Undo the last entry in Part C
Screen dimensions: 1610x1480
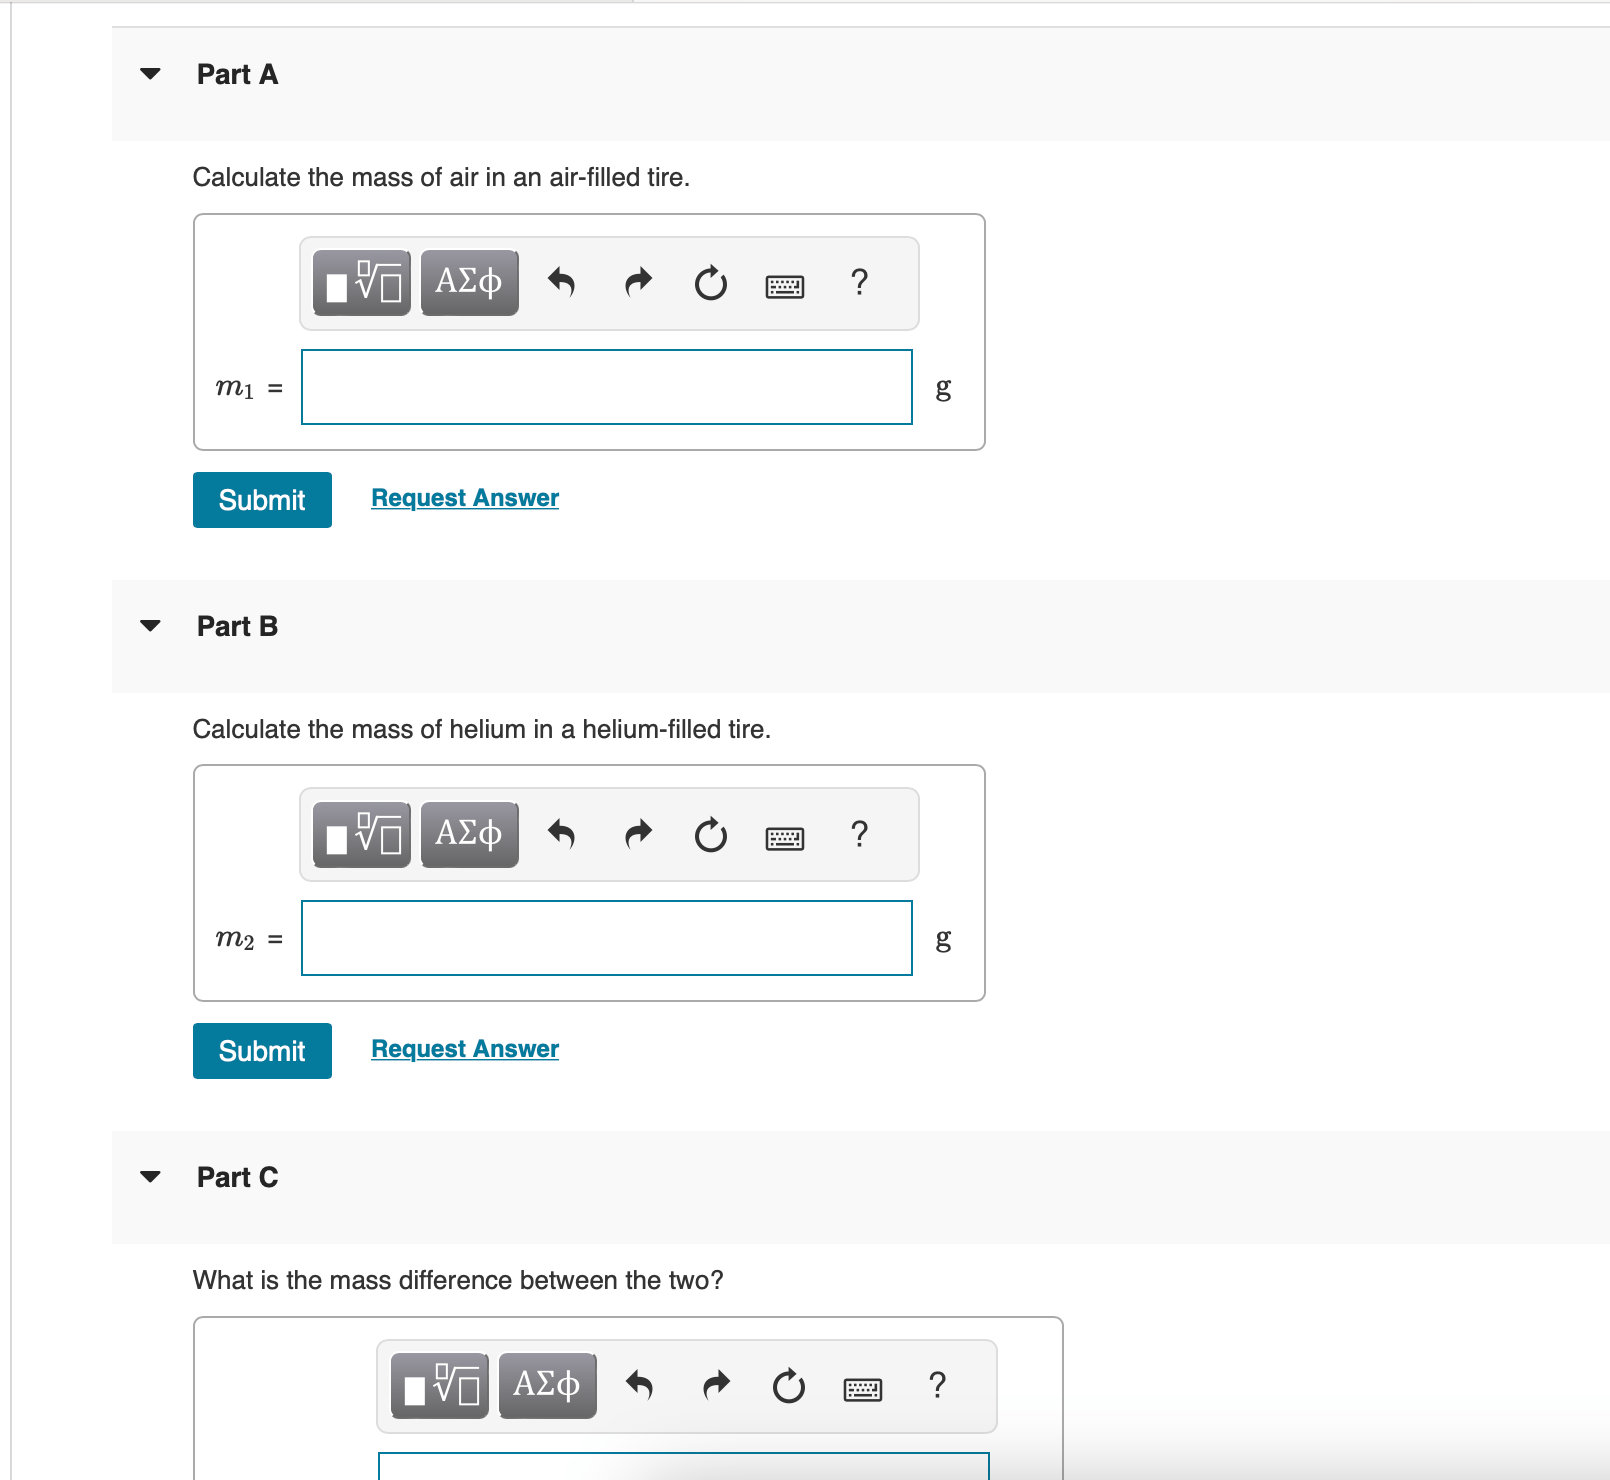tap(640, 1386)
